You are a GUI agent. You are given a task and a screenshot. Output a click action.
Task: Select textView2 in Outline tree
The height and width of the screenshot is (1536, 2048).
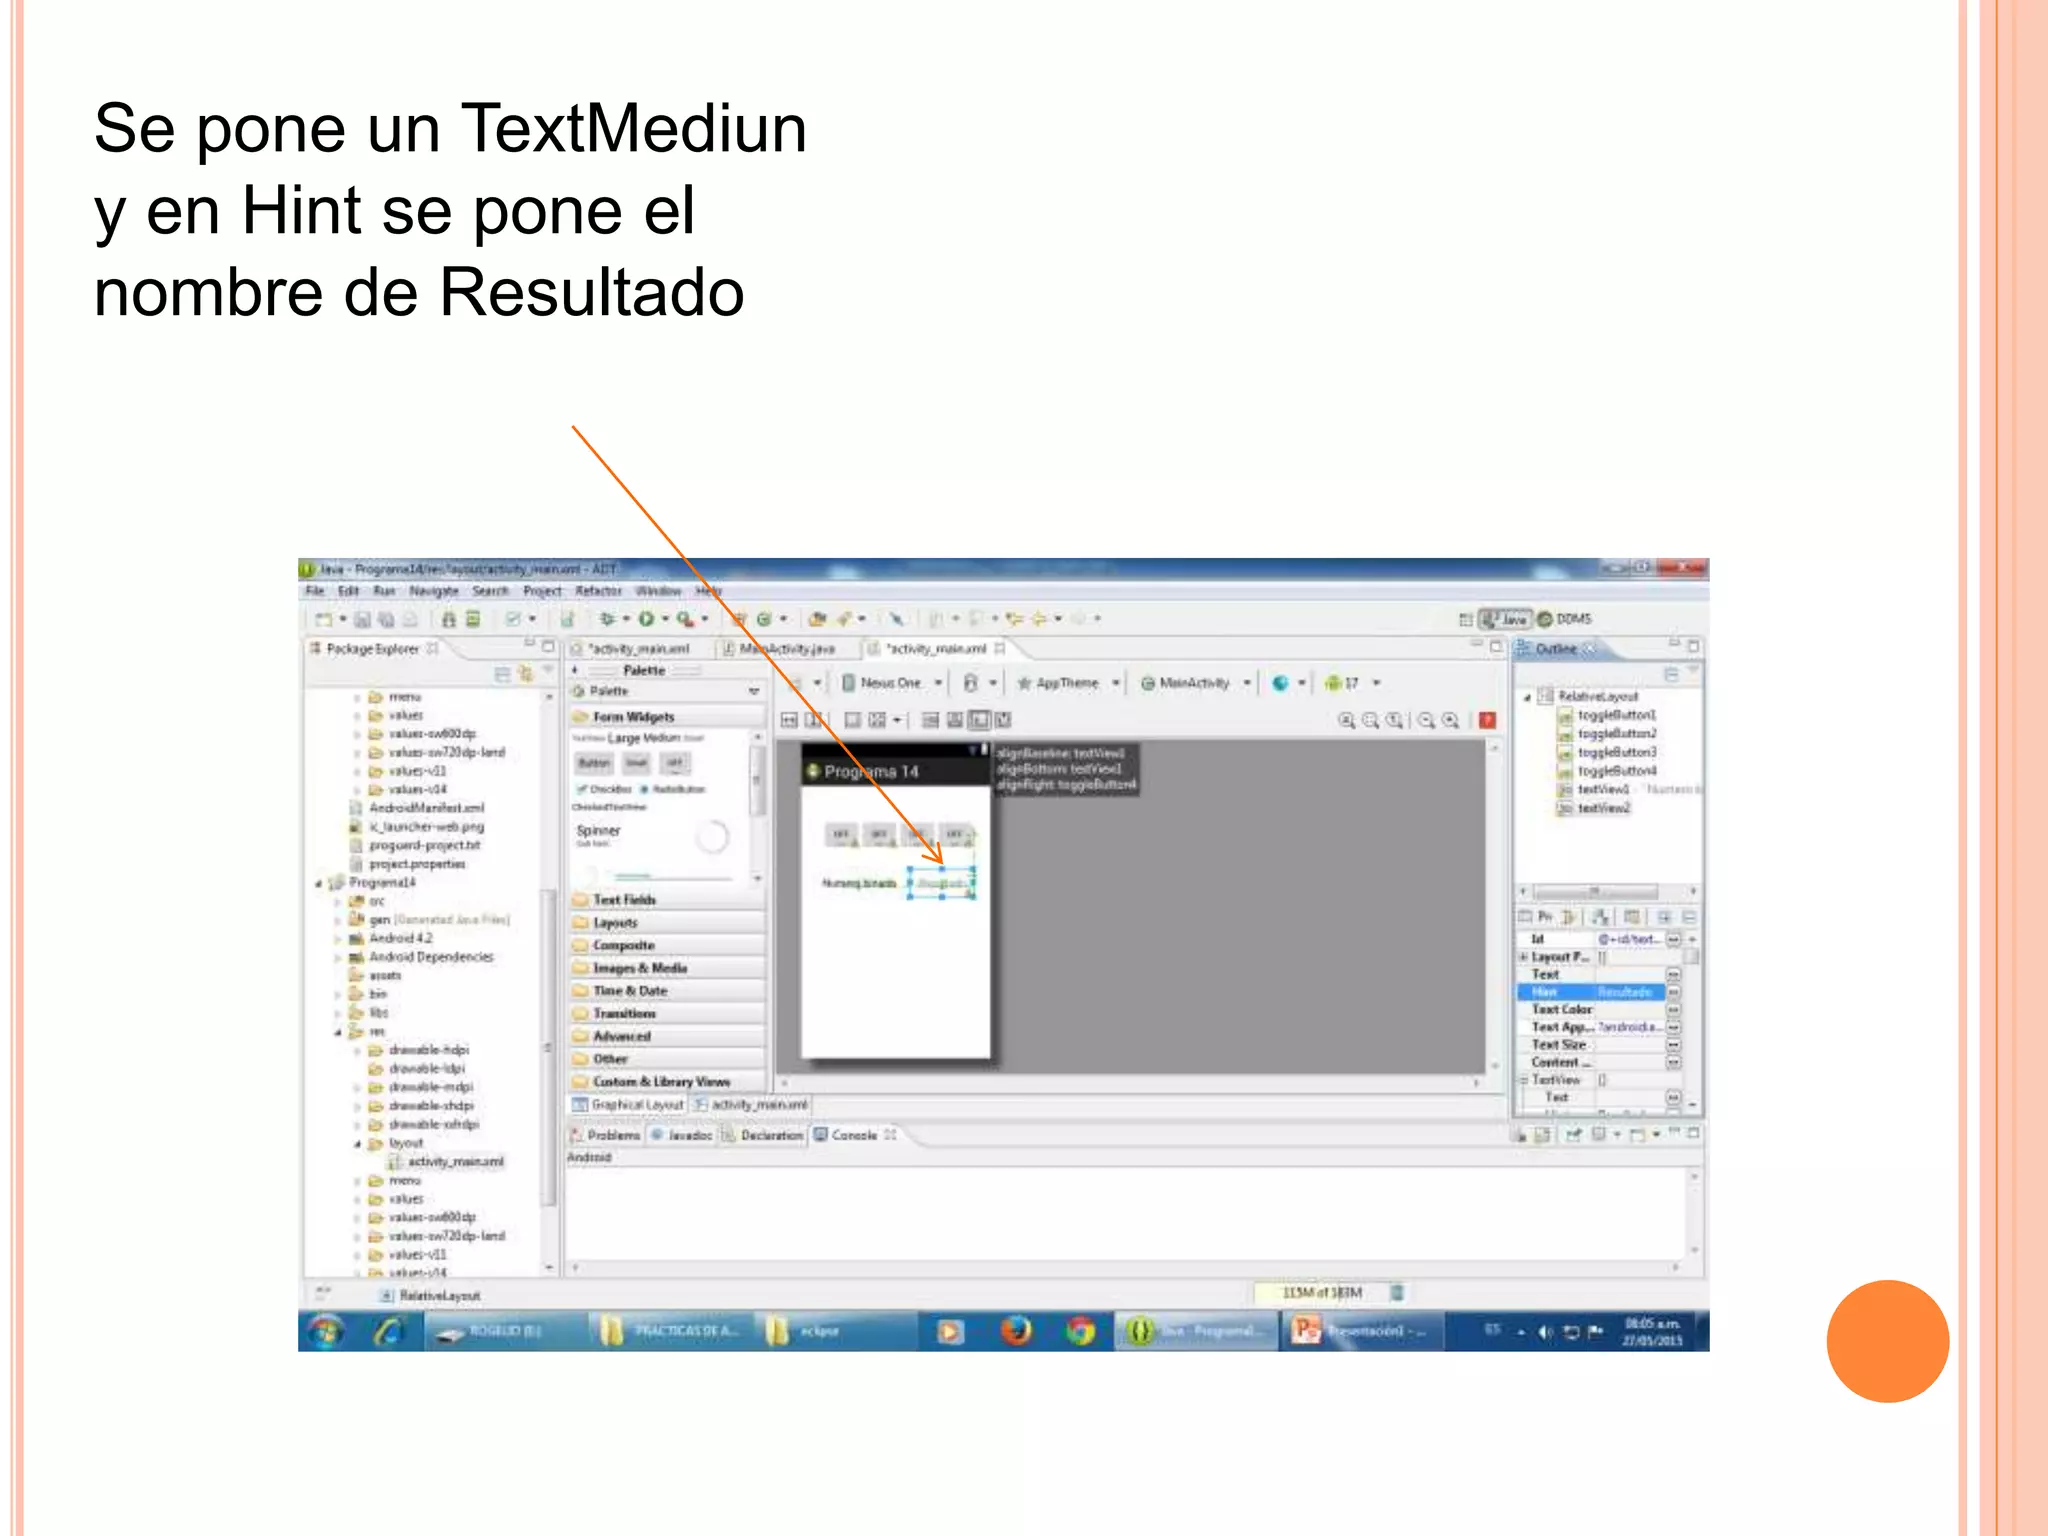[1595, 808]
